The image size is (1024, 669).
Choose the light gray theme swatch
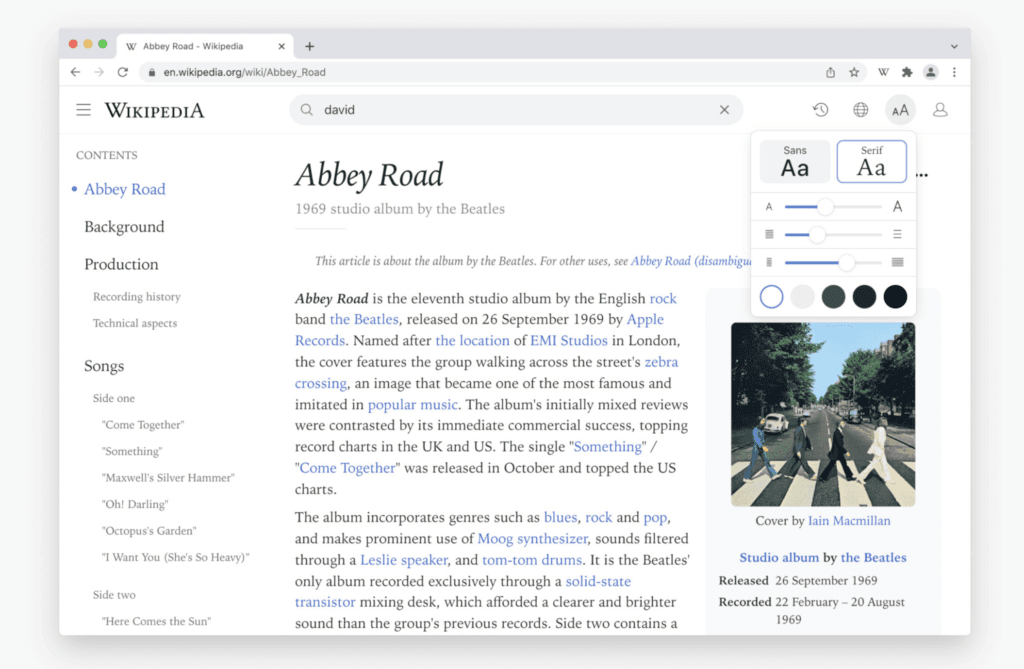point(802,297)
